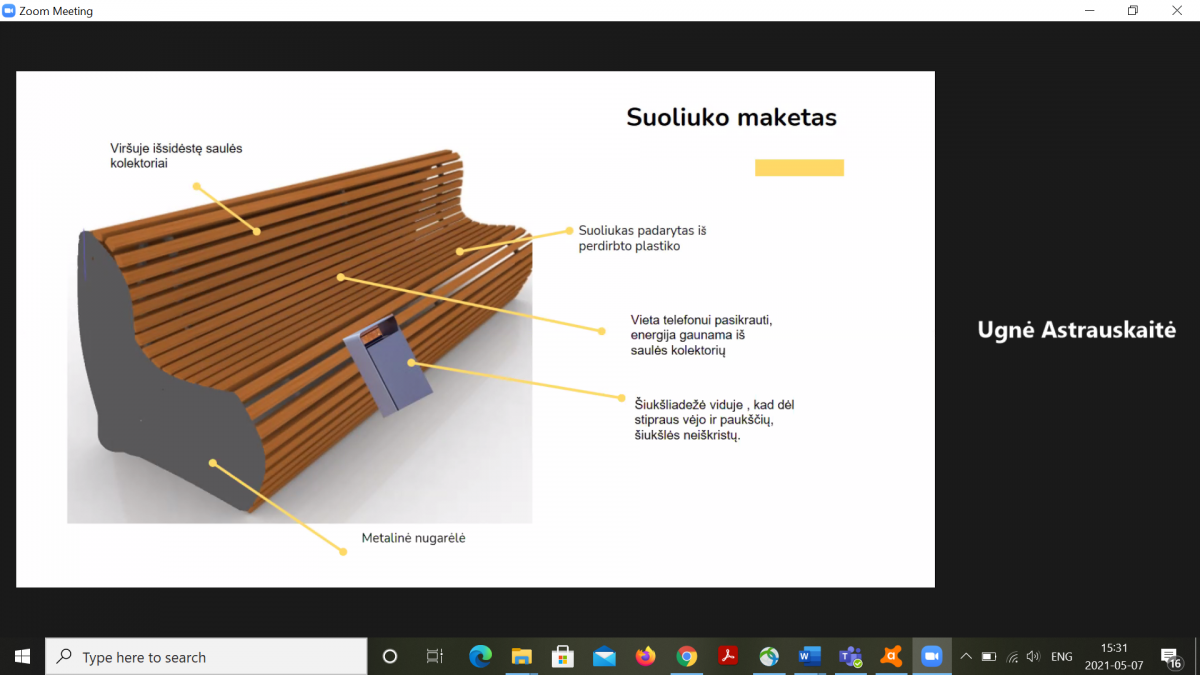Click the Suoliukas padarytas iš perdirbto plastiko text

click(642, 238)
